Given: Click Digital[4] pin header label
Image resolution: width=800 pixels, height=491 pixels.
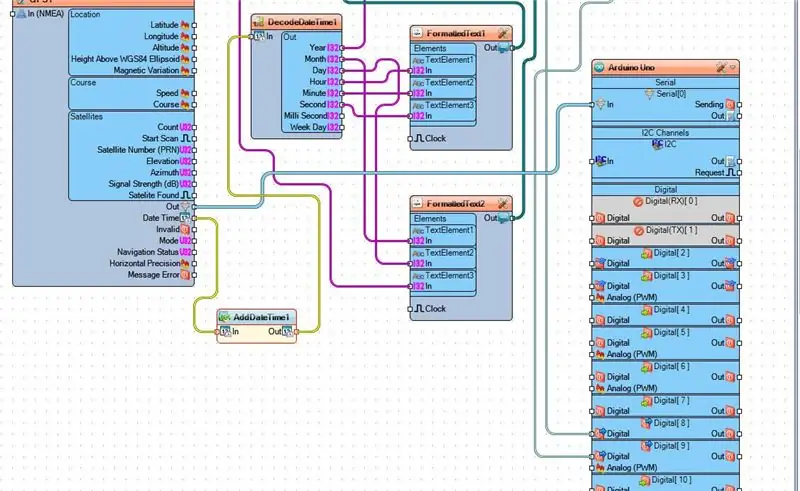Looking at the screenshot, I should [671, 310].
